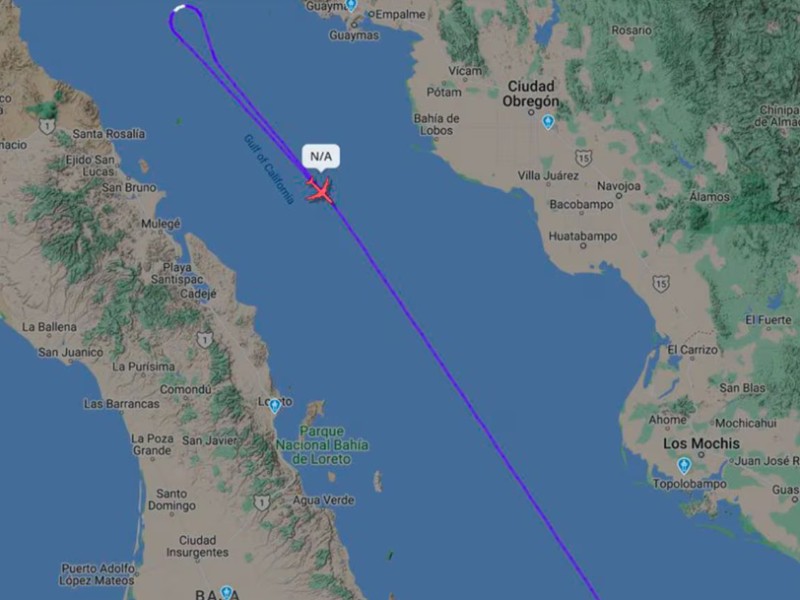800x600 pixels.
Task: Select the Los Mochis airport pin
Action: (684, 466)
